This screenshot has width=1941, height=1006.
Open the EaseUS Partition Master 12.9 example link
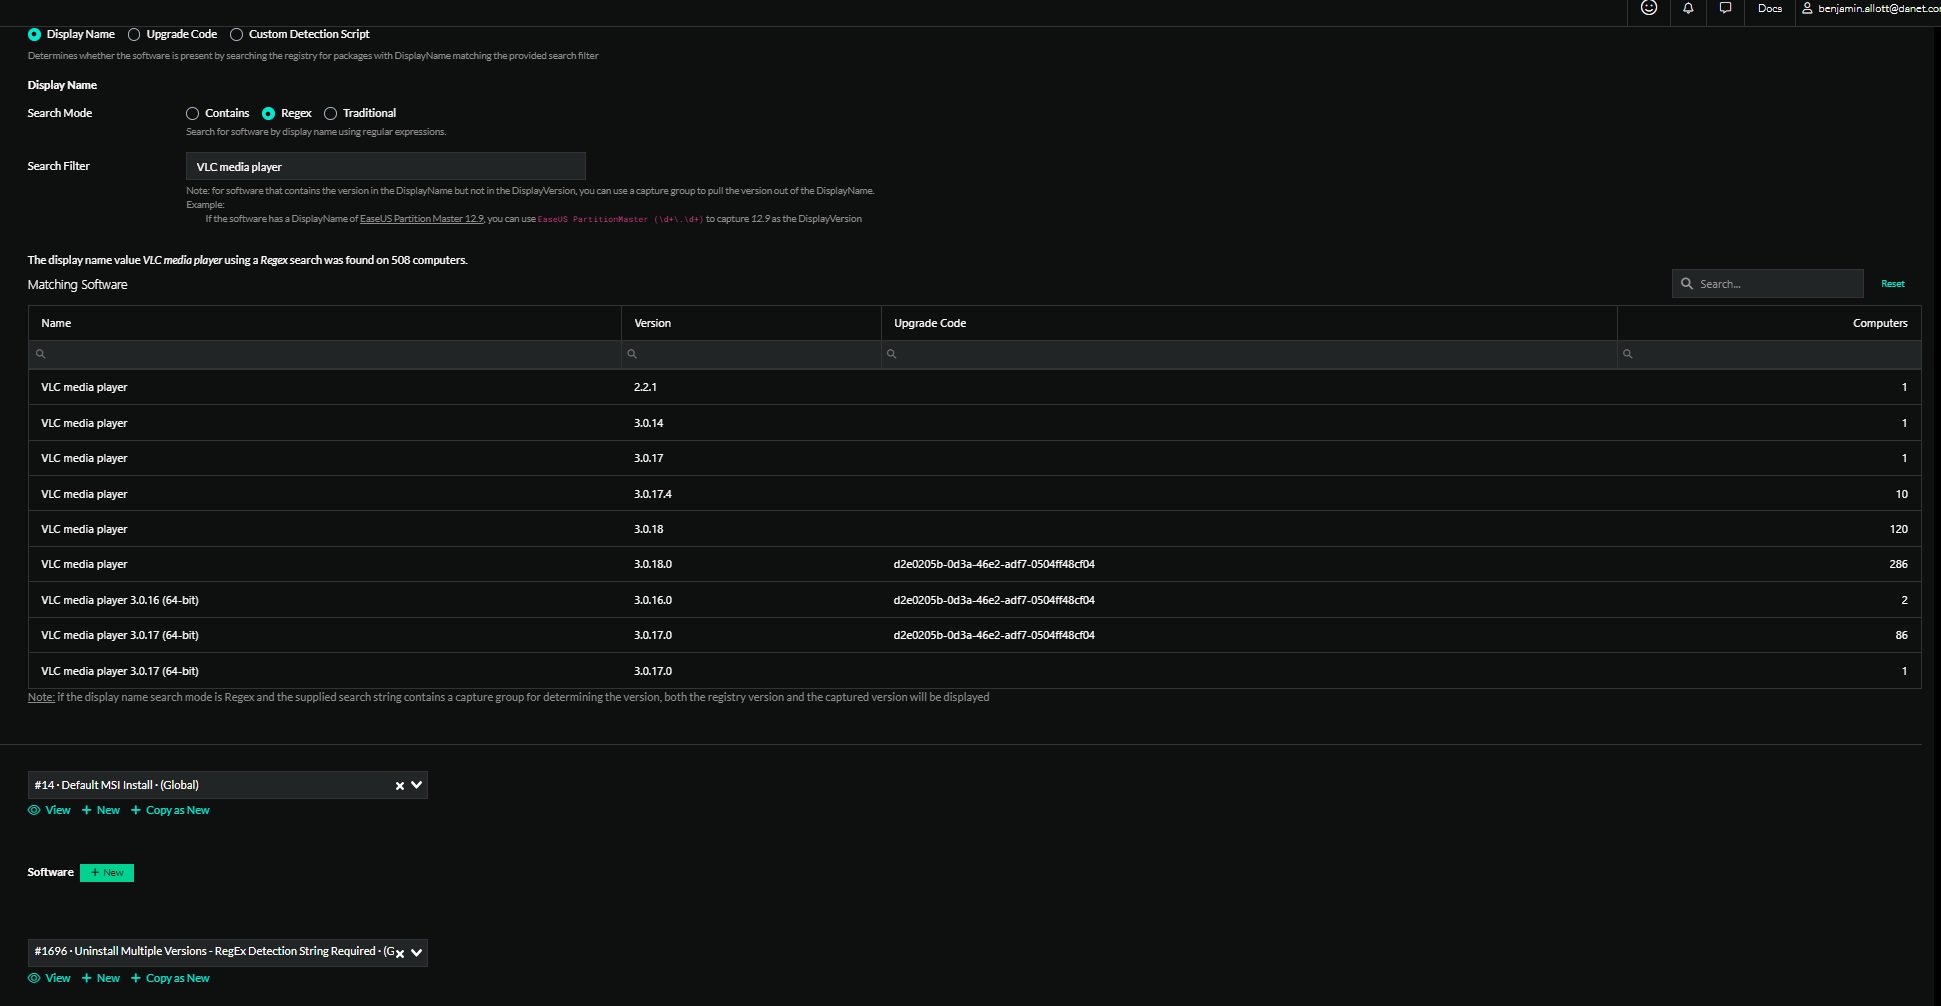421,219
